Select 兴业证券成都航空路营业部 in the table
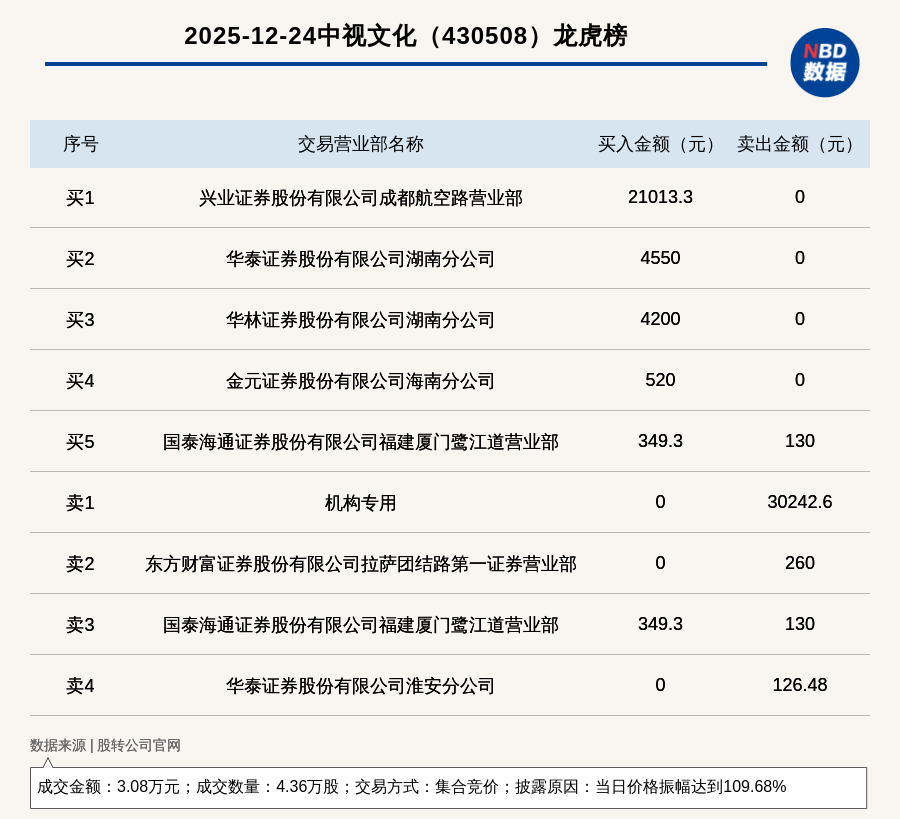The image size is (900, 819). (x=360, y=198)
